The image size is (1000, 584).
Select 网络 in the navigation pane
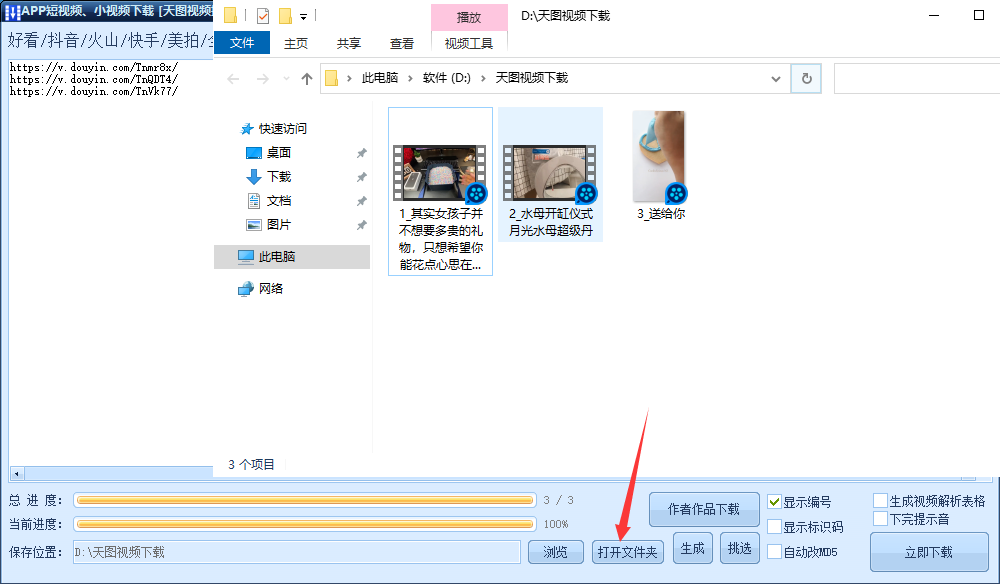(270, 289)
